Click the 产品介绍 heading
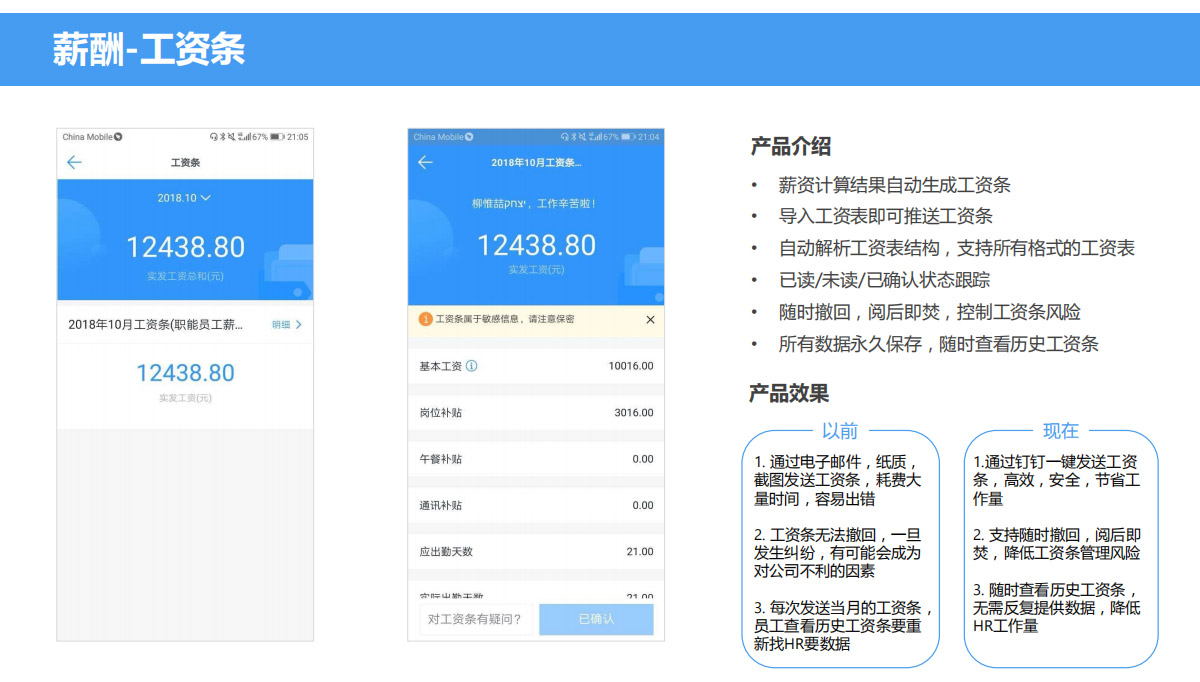Screen dimensions: 1200x682 pyautogui.click(x=791, y=146)
